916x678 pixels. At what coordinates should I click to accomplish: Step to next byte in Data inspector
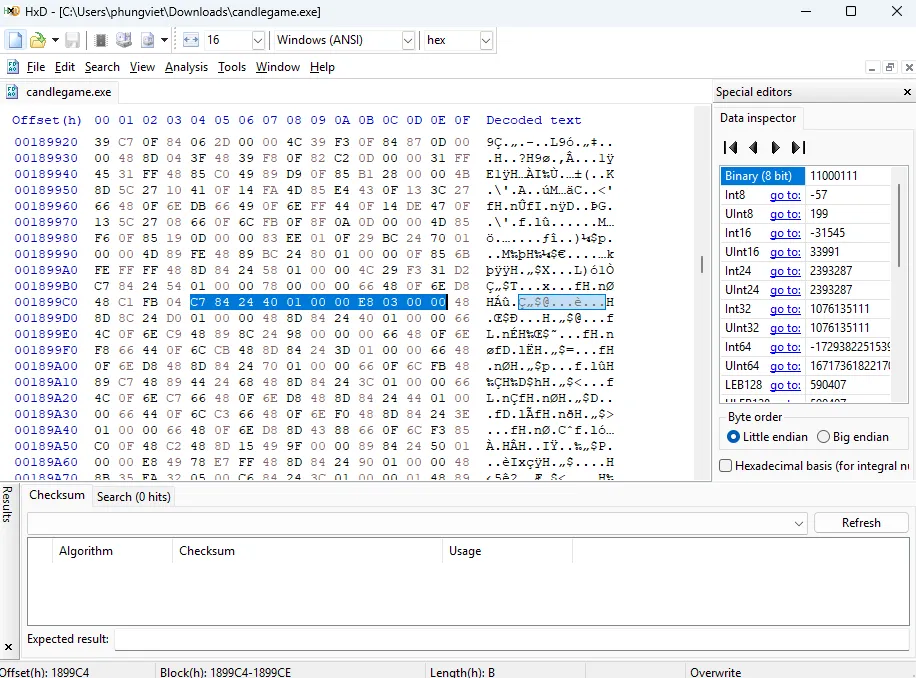pyautogui.click(x=775, y=147)
